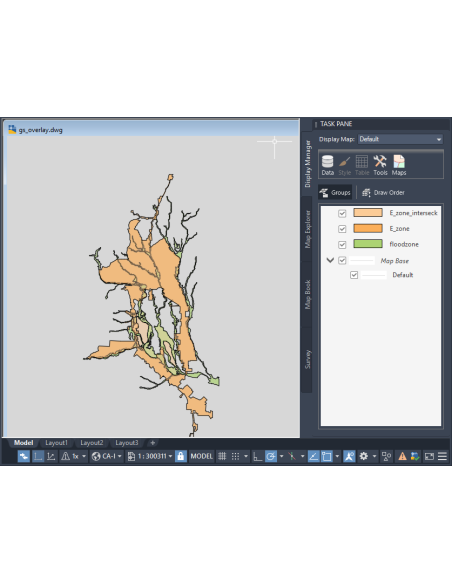Open the CA-I coordinate system dropdown
Viewport: 452px width, 584px height.
[120, 456]
